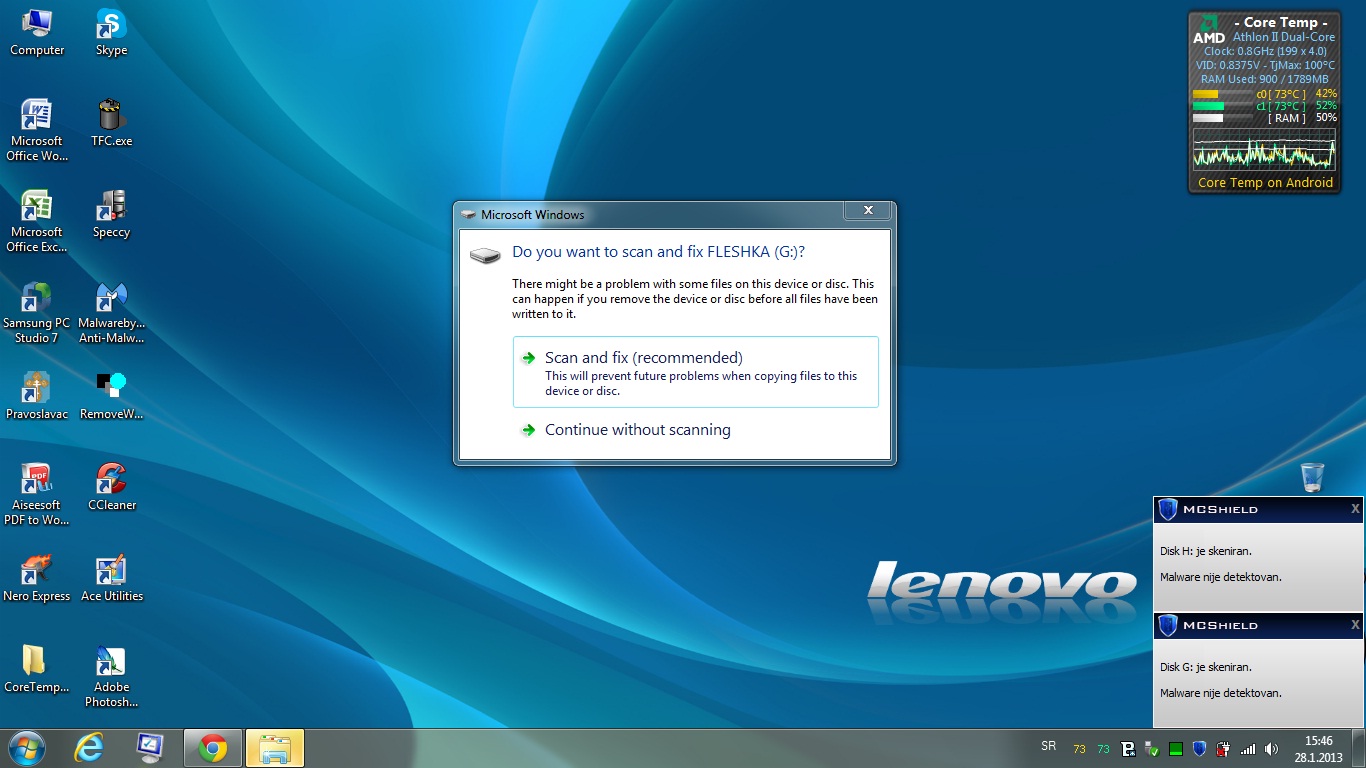Image resolution: width=1366 pixels, height=768 pixels.
Task: Select the Samsung PC Studio 7 shortcut
Action: point(37,312)
